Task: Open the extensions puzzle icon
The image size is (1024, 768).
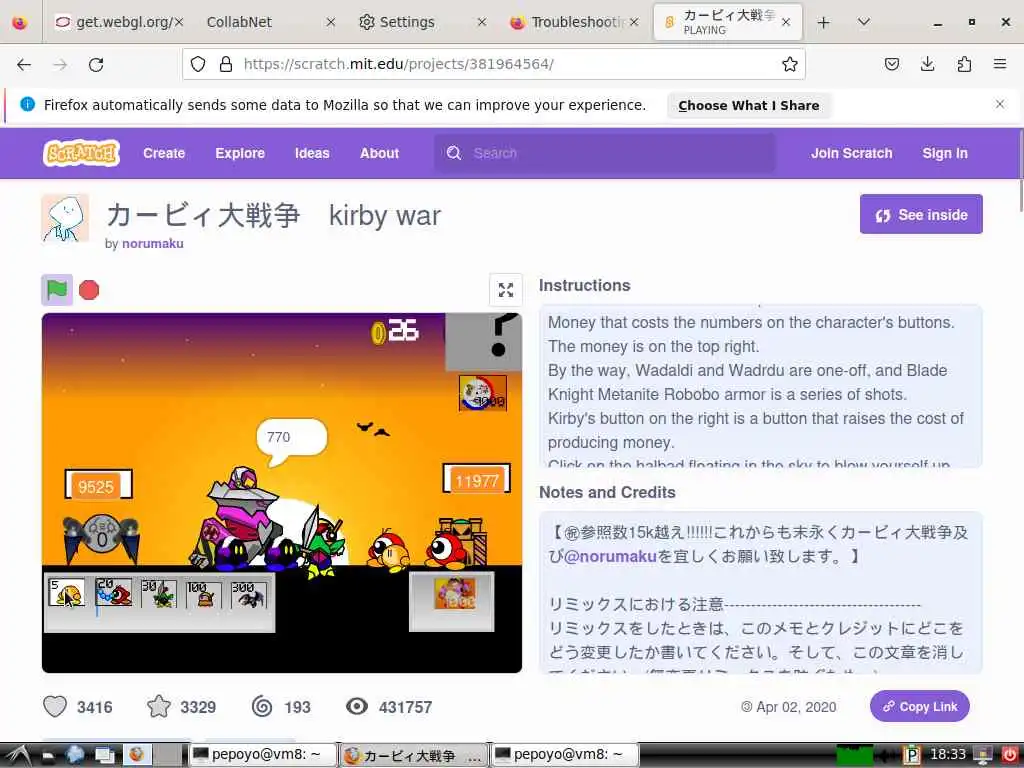Action: [x=964, y=64]
